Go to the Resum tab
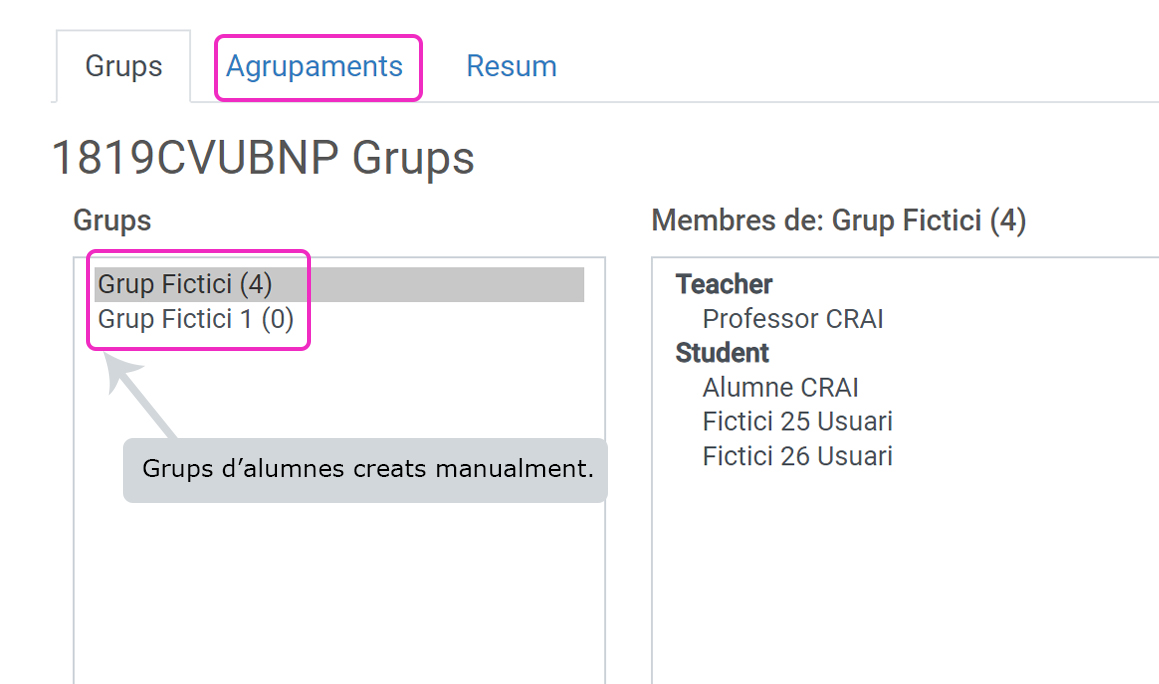This screenshot has width=1159, height=684. [511, 66]
